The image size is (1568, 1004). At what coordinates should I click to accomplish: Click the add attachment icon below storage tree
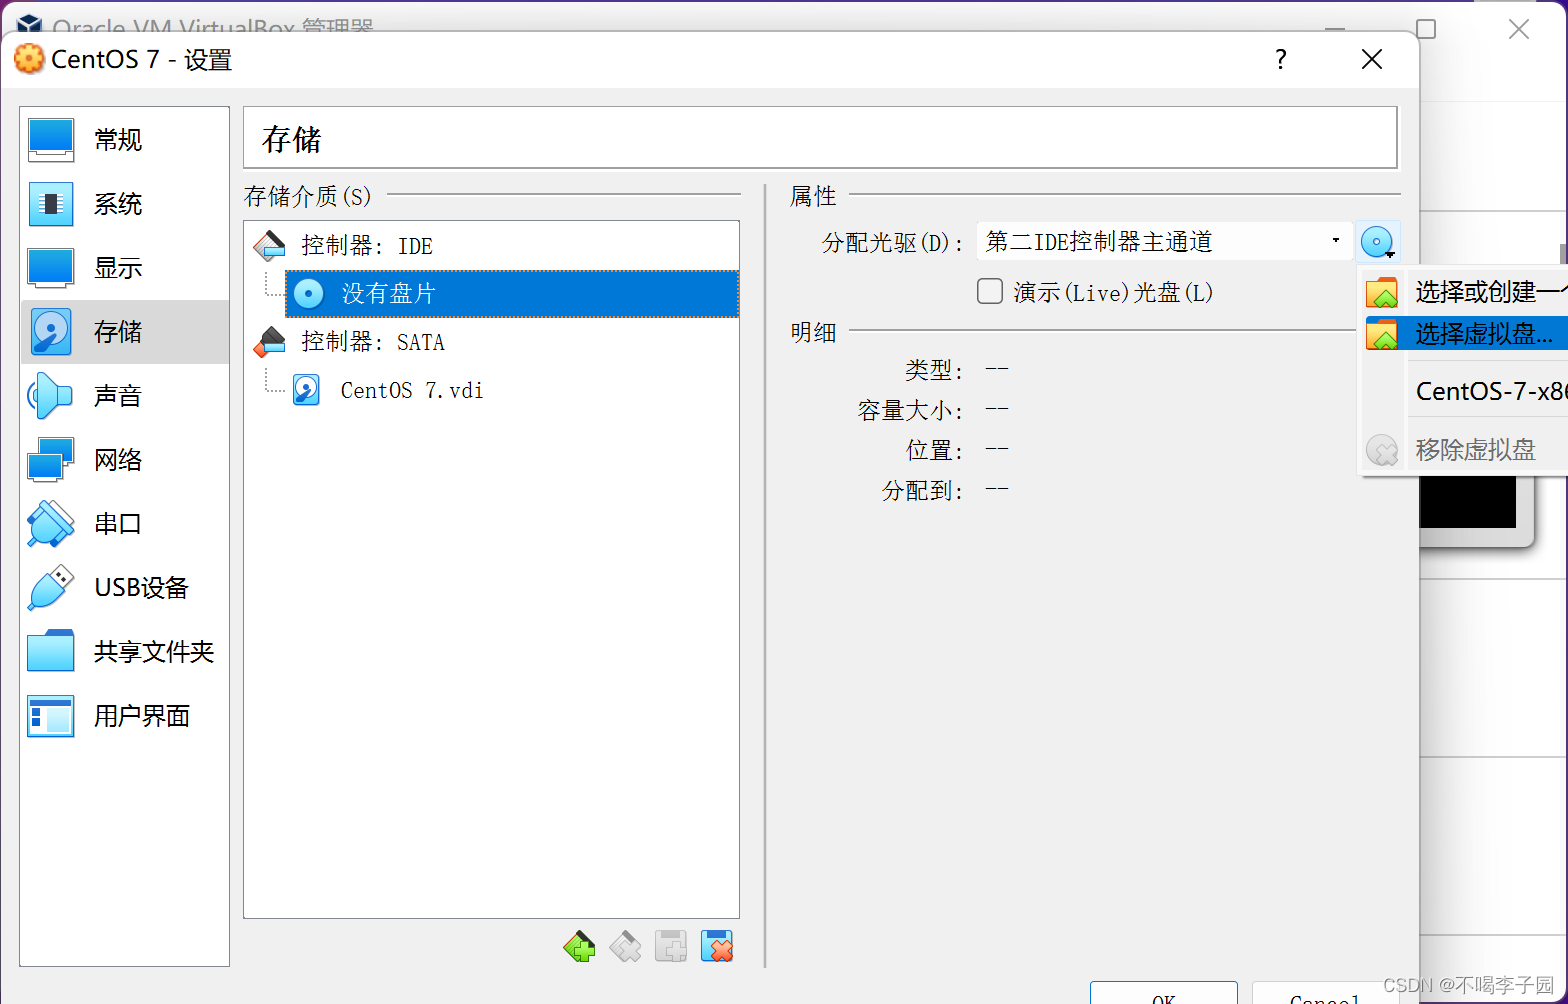pos(671,946)
